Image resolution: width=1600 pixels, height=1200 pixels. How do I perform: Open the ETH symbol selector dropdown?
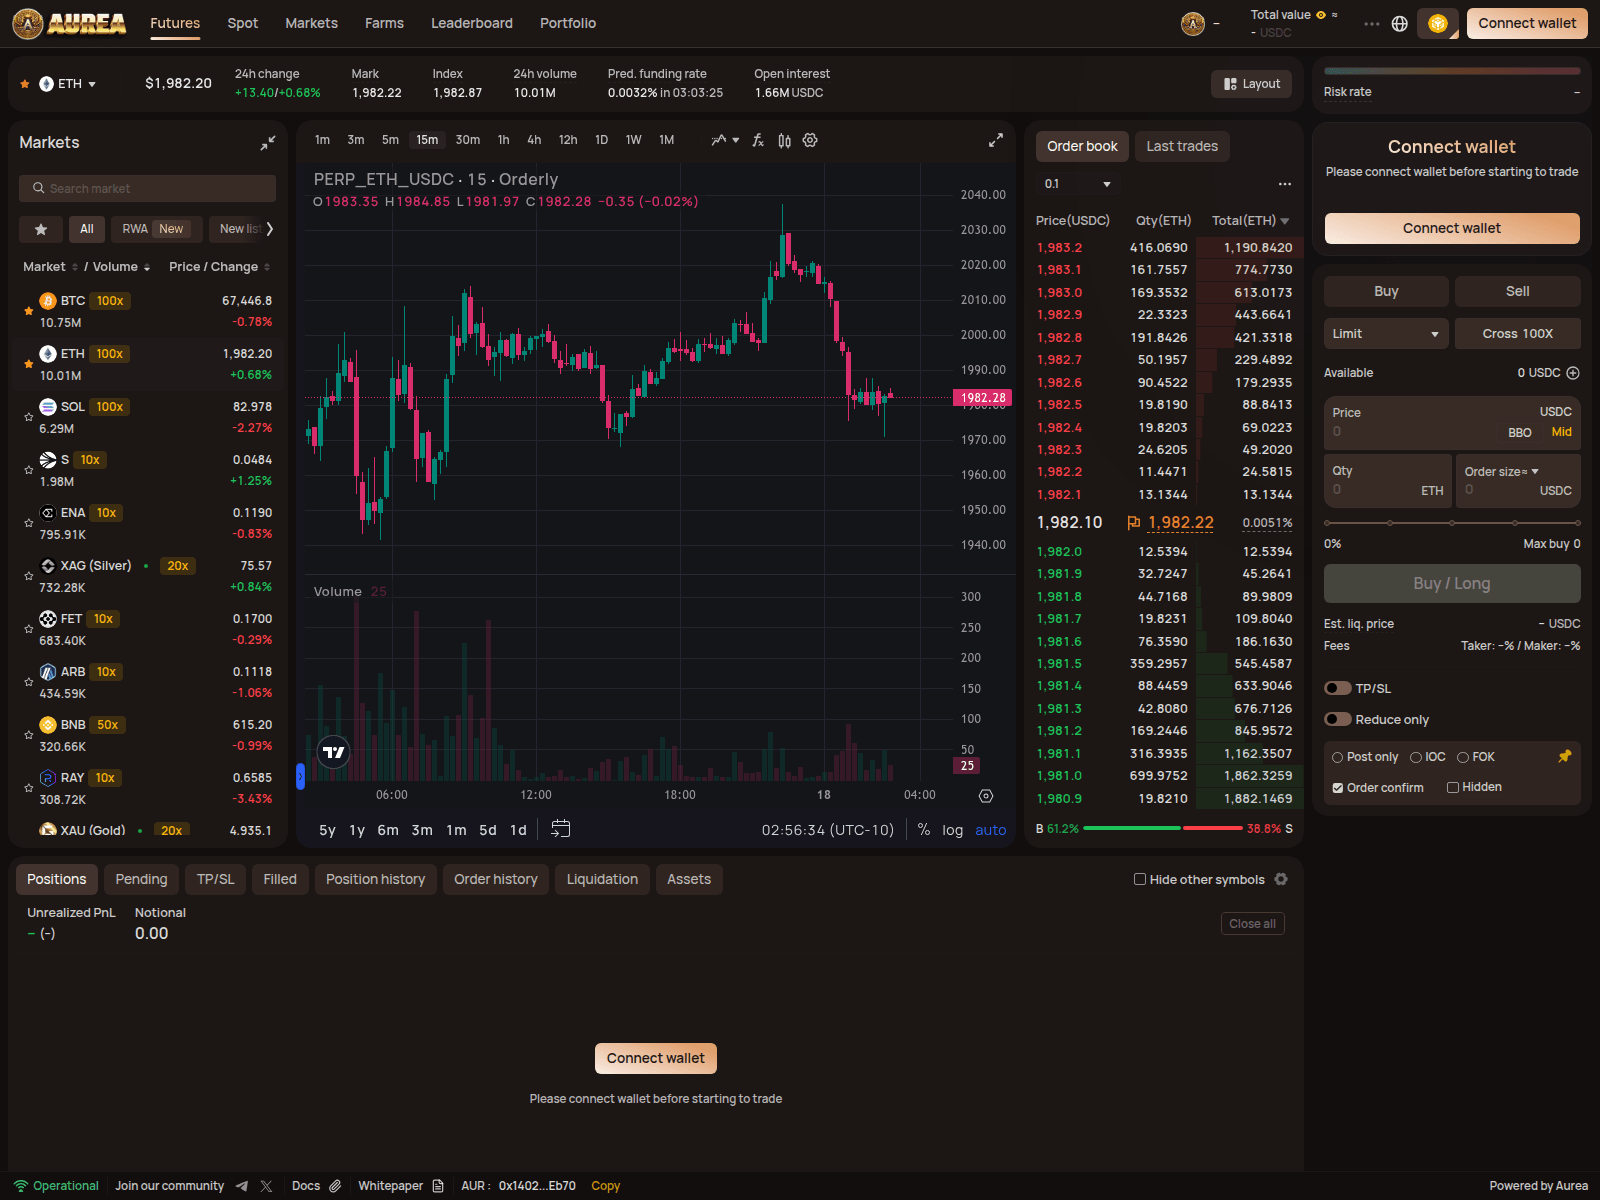coord(68,84)
